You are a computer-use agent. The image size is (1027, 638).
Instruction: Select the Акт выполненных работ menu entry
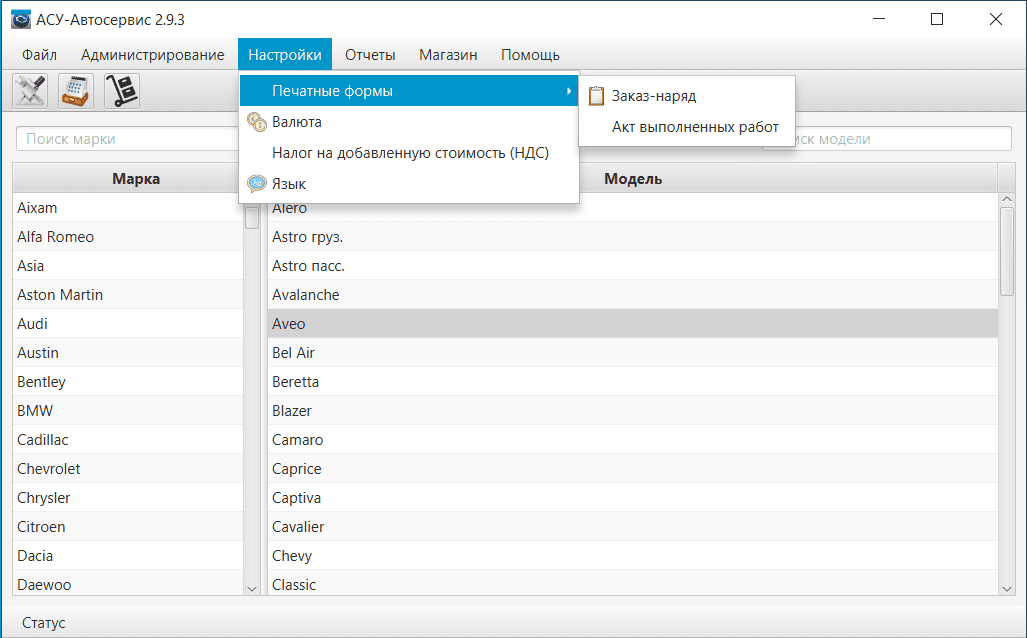pyautogui.click(x=695, y=127)
